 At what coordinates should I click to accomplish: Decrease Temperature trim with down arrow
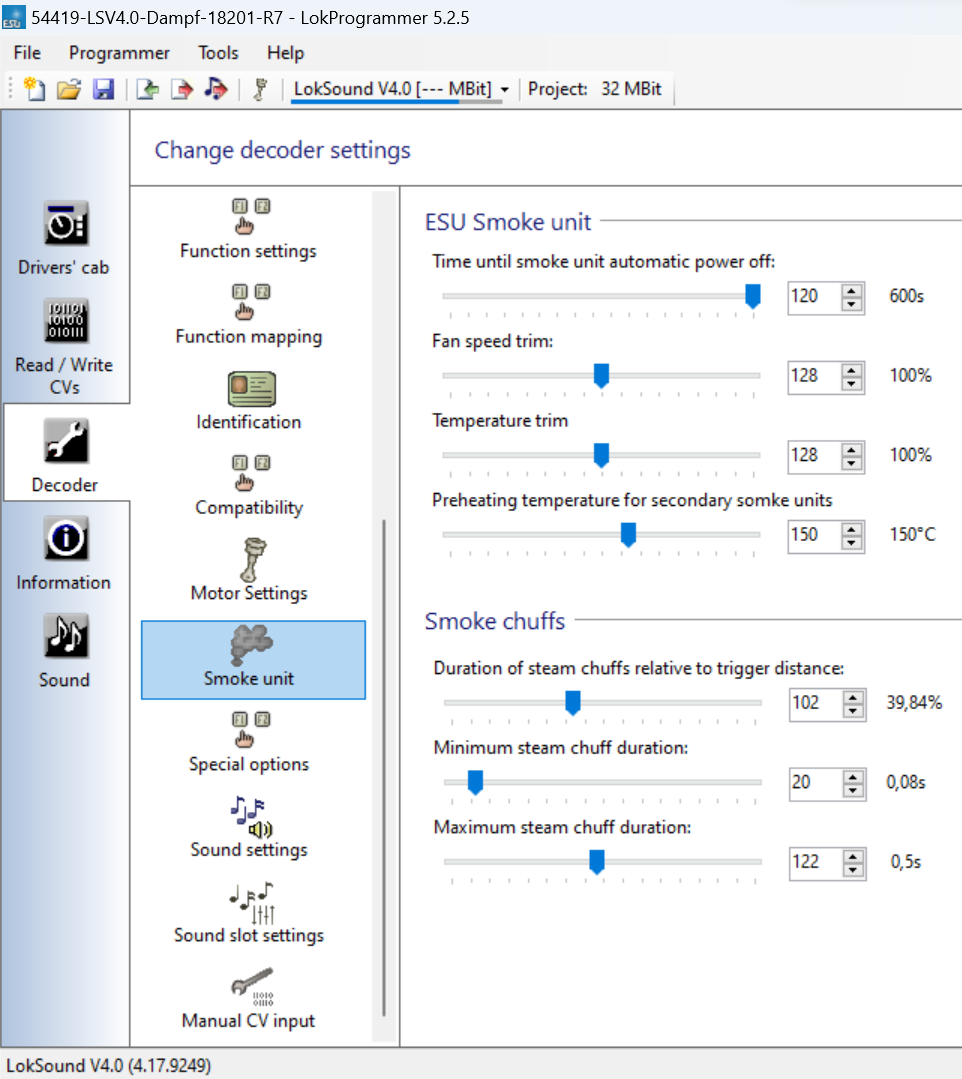coord(852,462)
